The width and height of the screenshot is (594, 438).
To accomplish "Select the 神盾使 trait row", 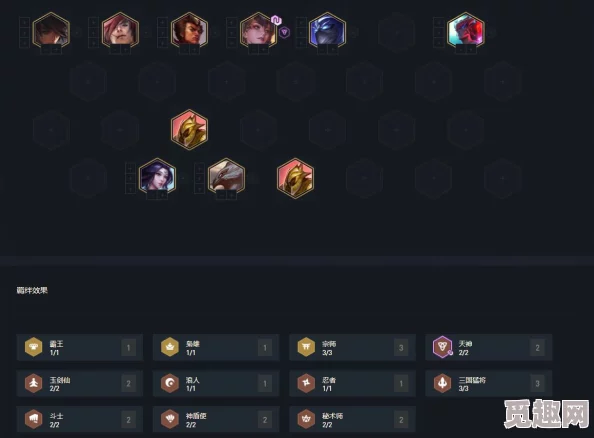I will pos(216,419).
